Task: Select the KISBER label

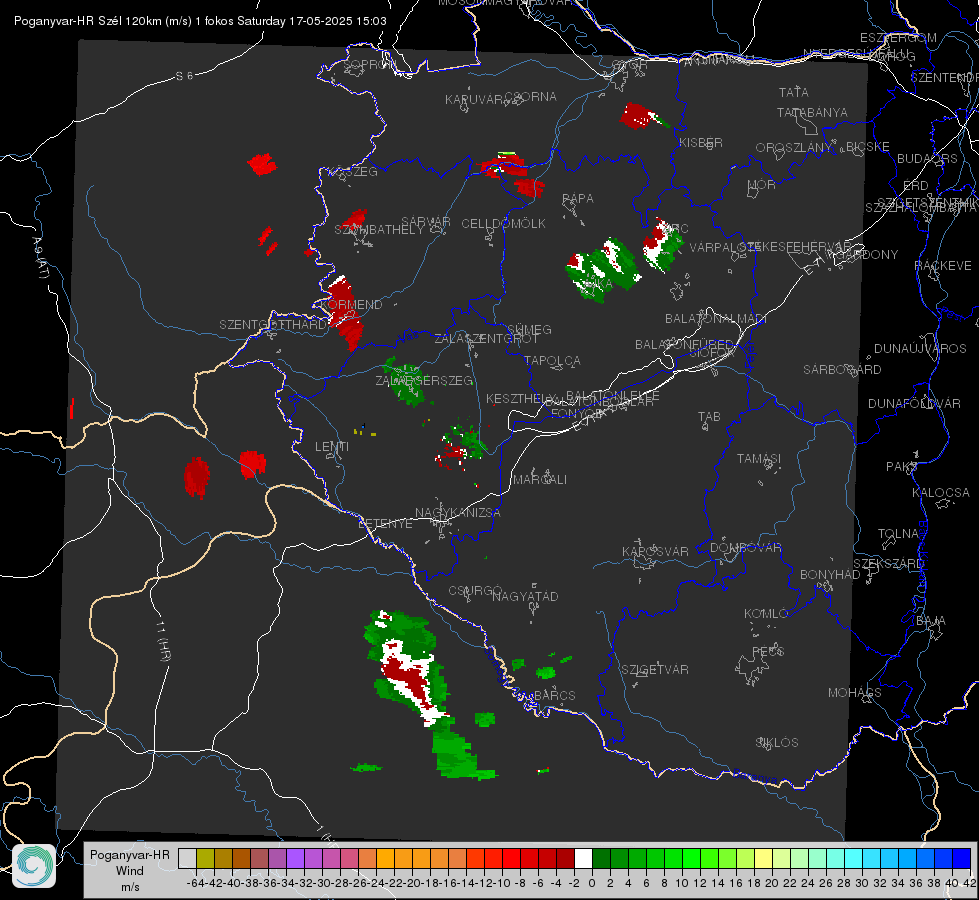Action: 701,143
